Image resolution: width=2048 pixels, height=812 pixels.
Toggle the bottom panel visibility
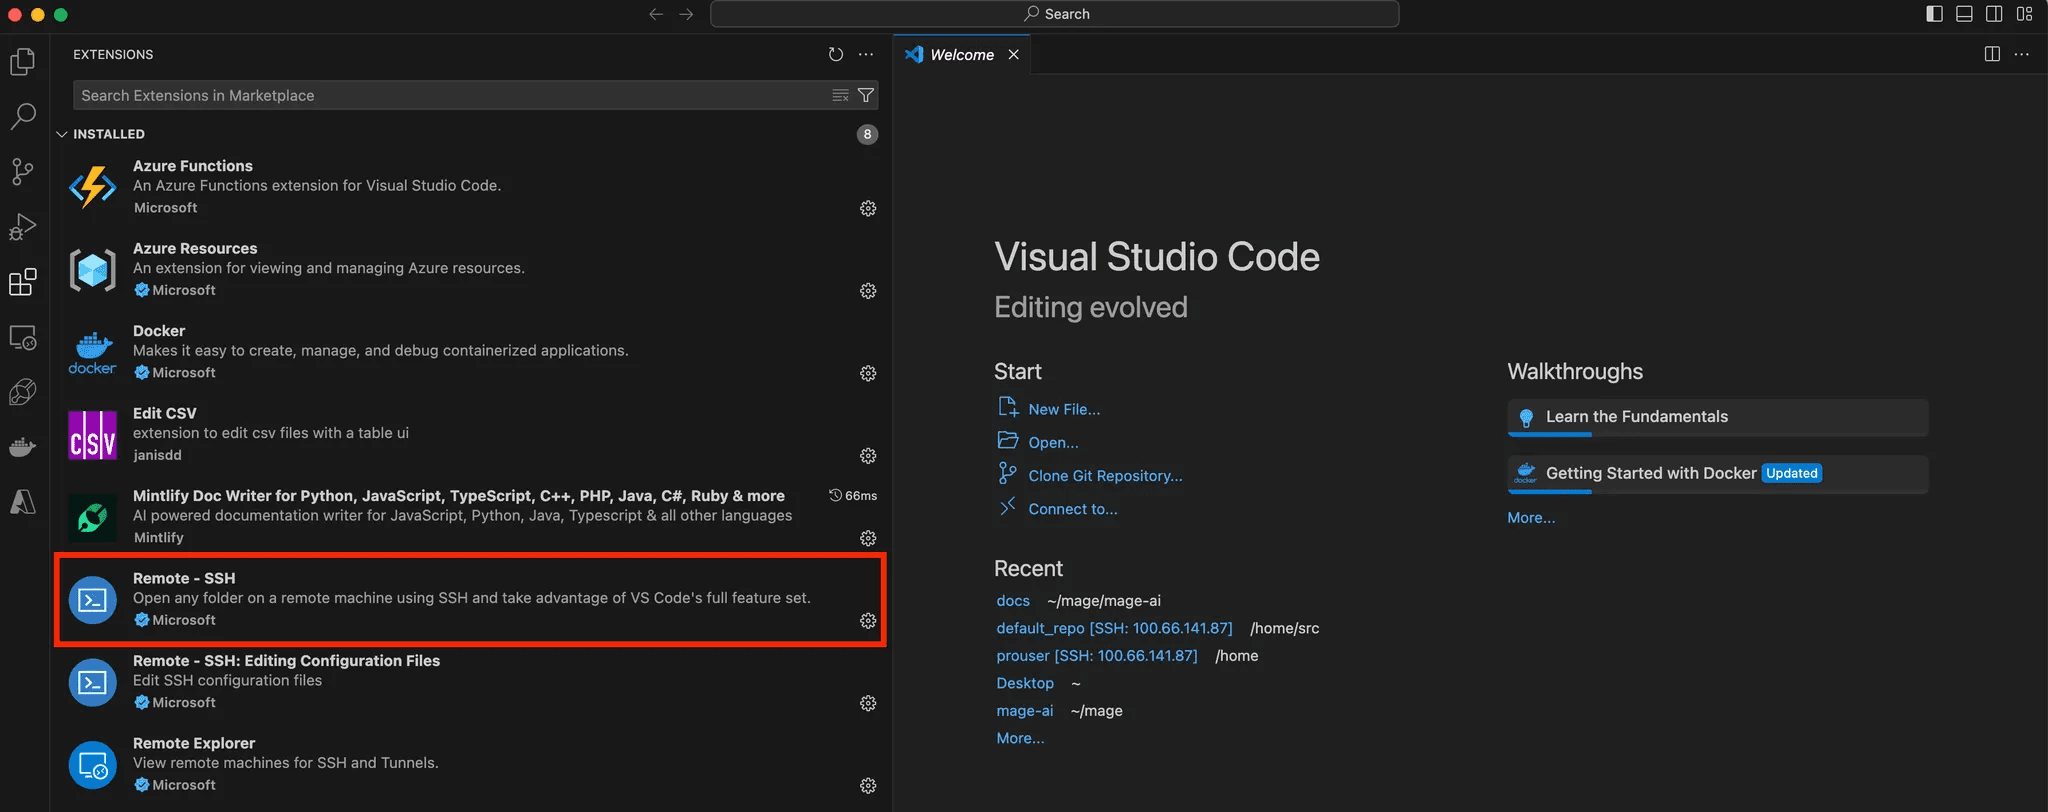1964,14
